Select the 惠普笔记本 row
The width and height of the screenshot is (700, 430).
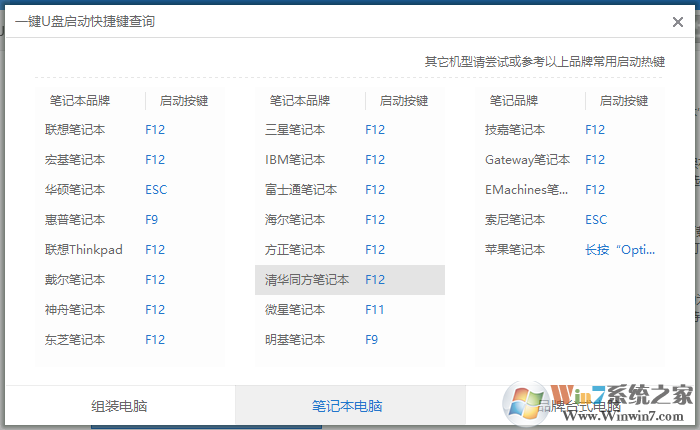pos(130,219)
